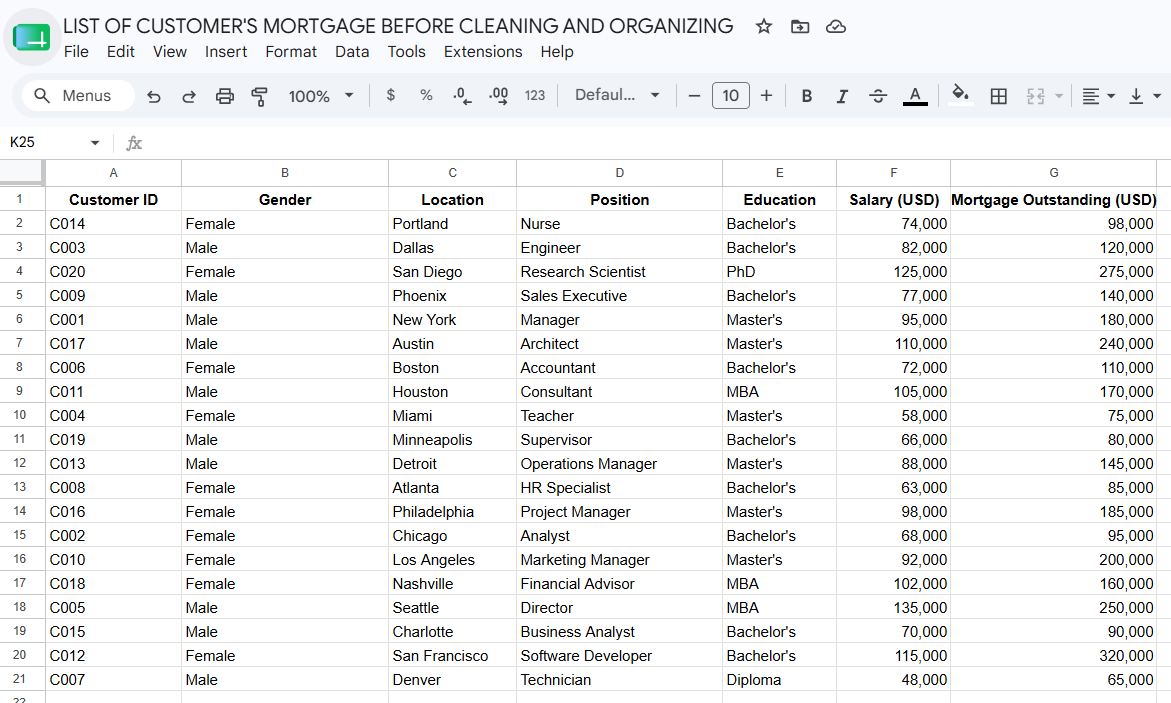1171x703 pixels.
Task: Increase font size with plus
Action: (766, 96)
